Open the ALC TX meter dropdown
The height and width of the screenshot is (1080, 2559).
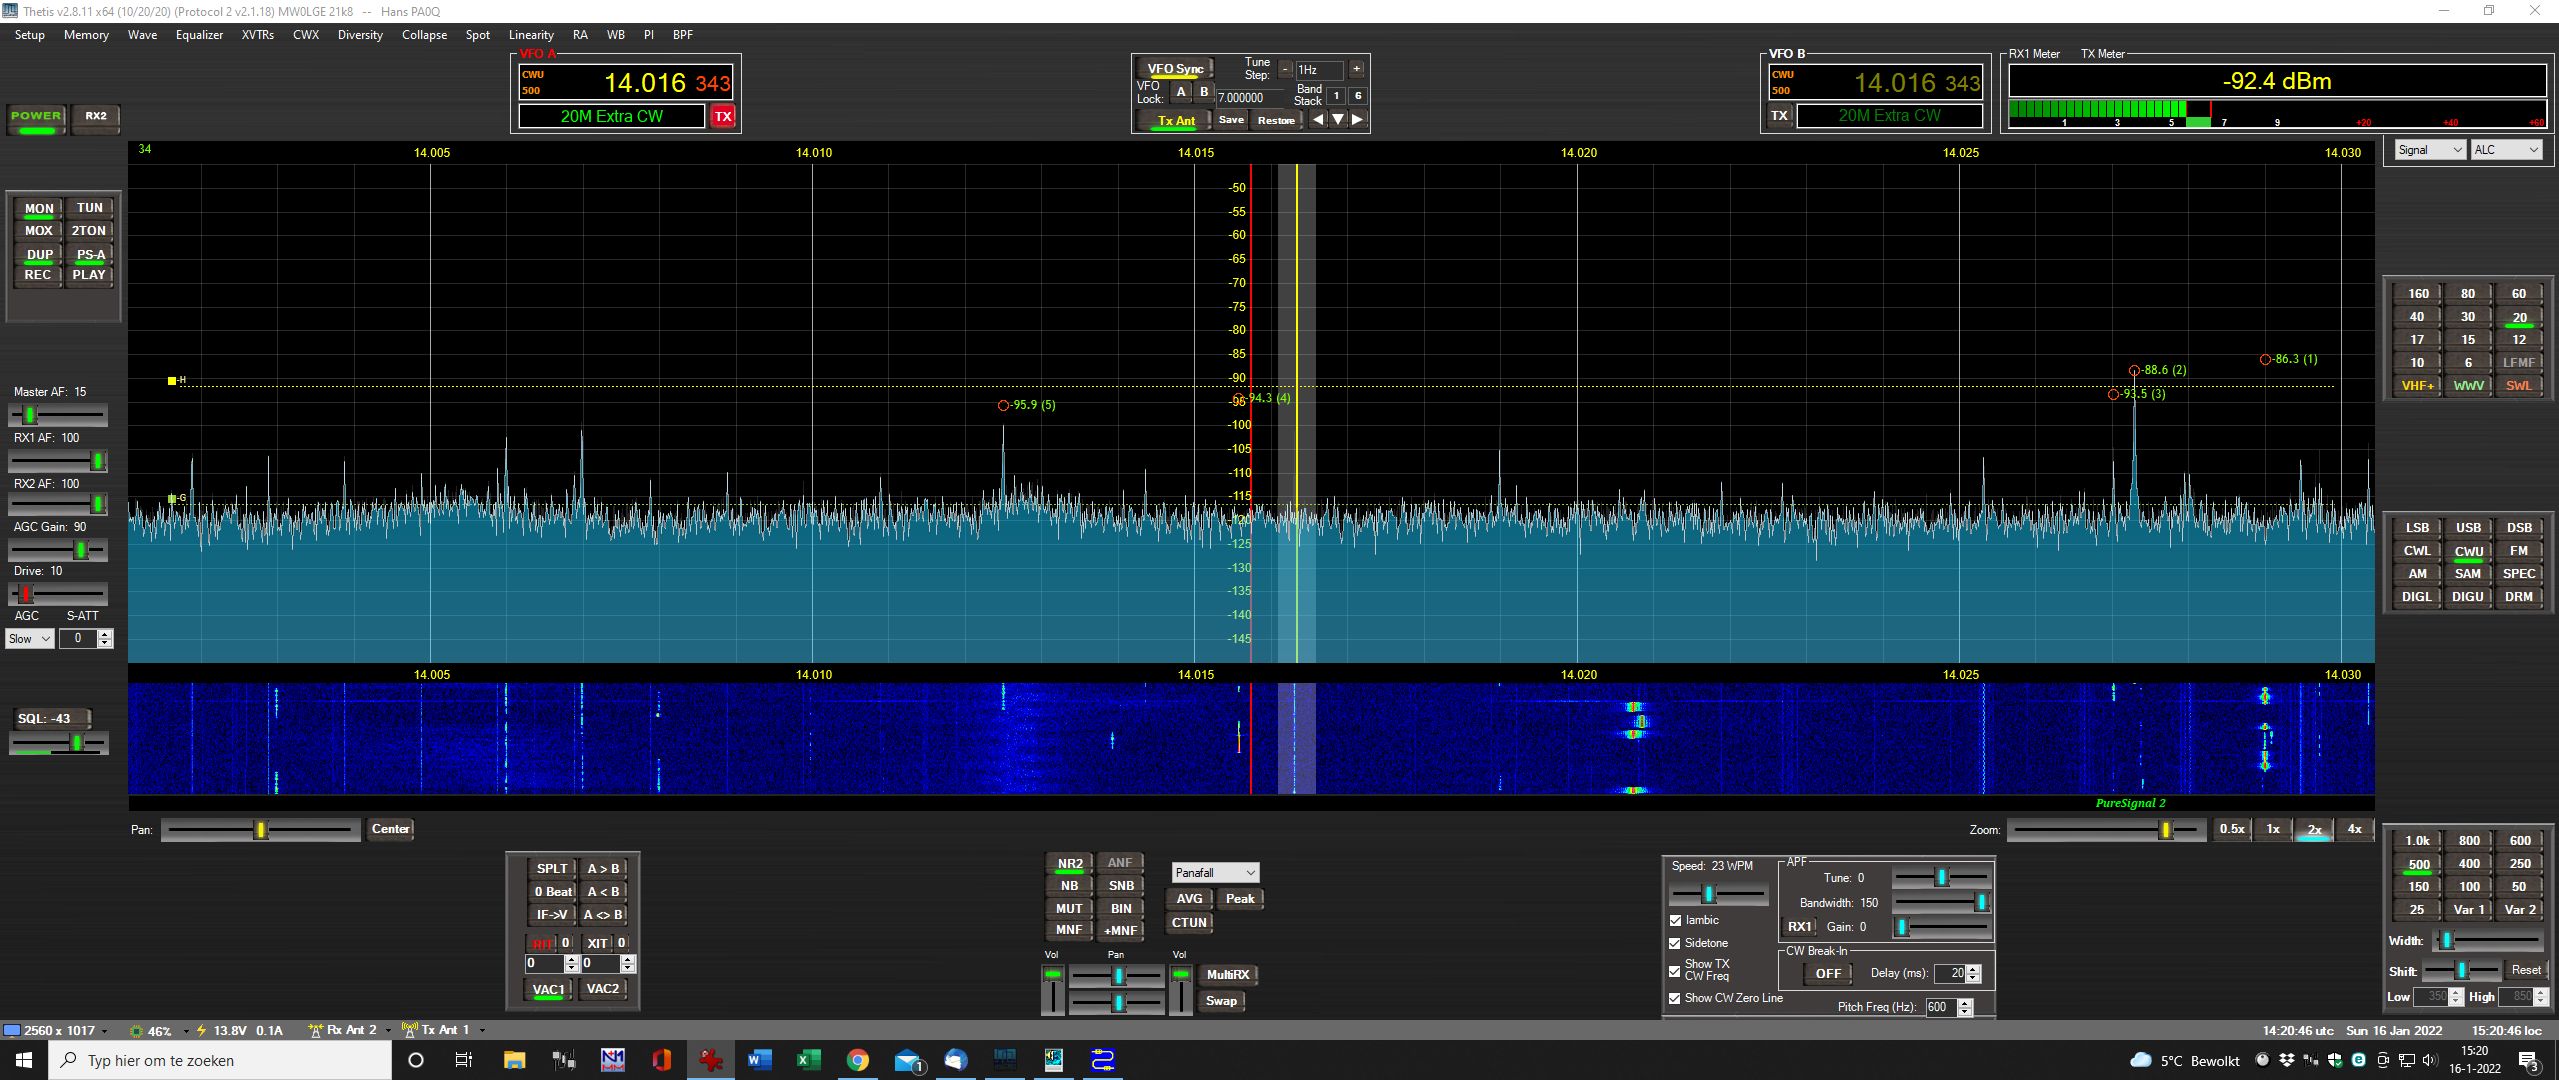click(2505, 150)
